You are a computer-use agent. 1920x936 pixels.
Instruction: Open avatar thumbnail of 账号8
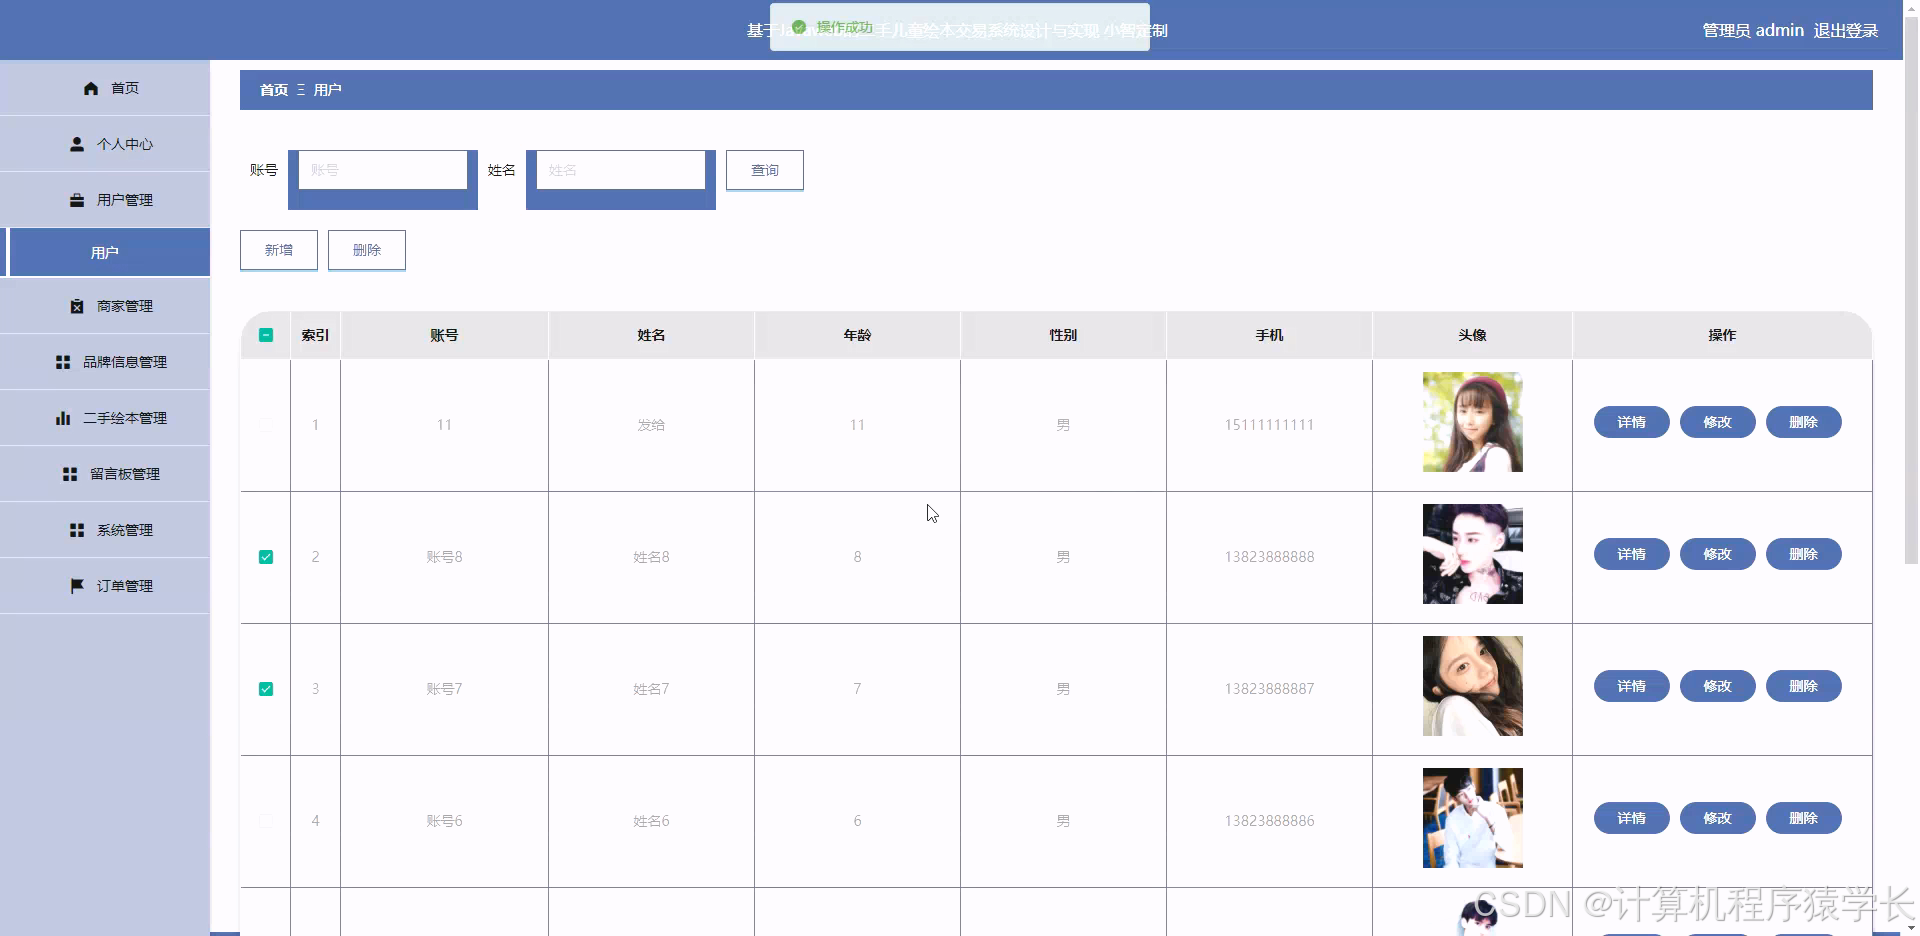[1473, 554]
